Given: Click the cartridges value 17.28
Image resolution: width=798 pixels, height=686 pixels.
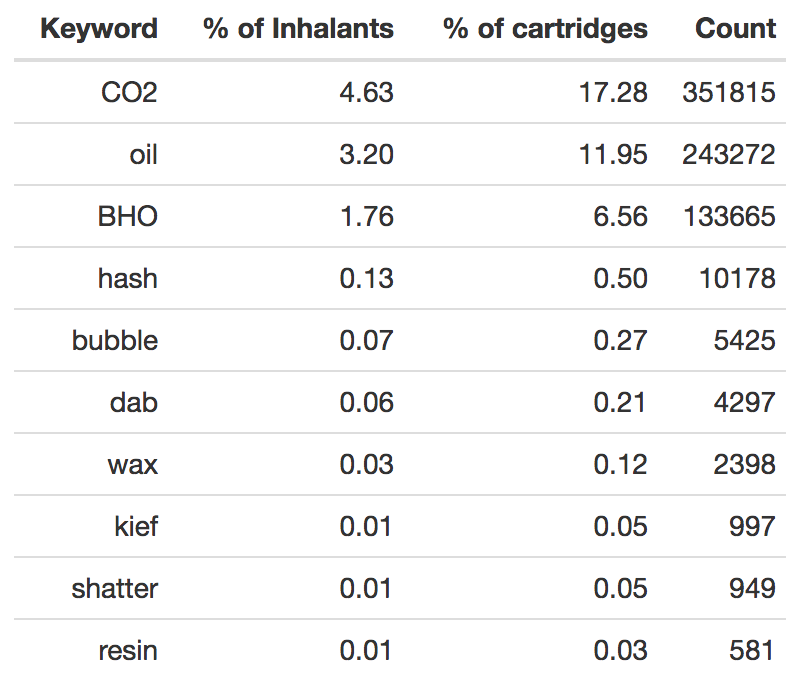Looking at the screenshot, I should 613,93.
